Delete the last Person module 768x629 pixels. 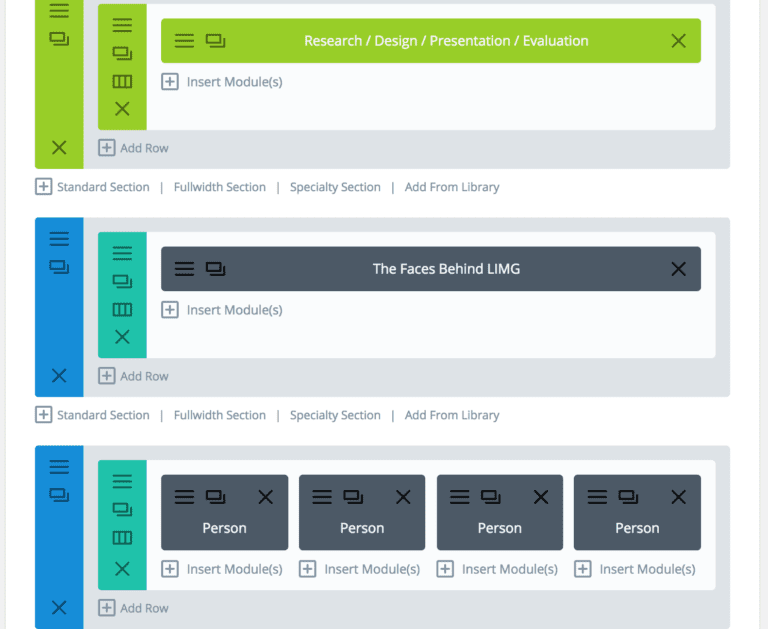point(678,497)
